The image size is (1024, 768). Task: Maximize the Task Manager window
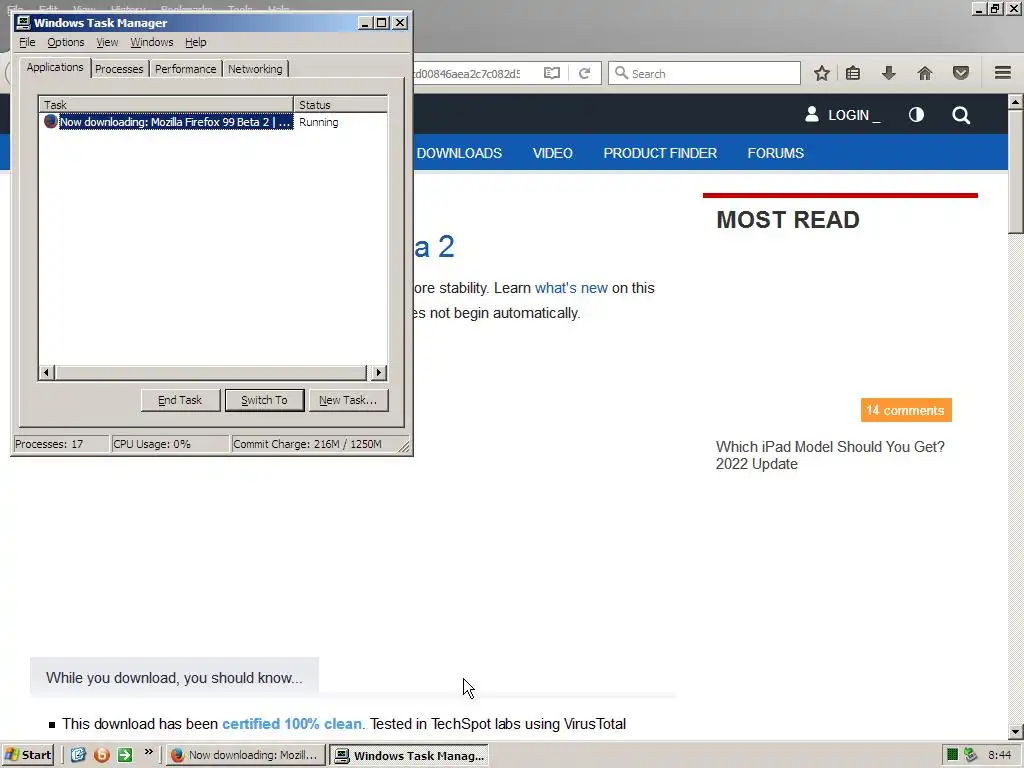click(x=382, y=23)
